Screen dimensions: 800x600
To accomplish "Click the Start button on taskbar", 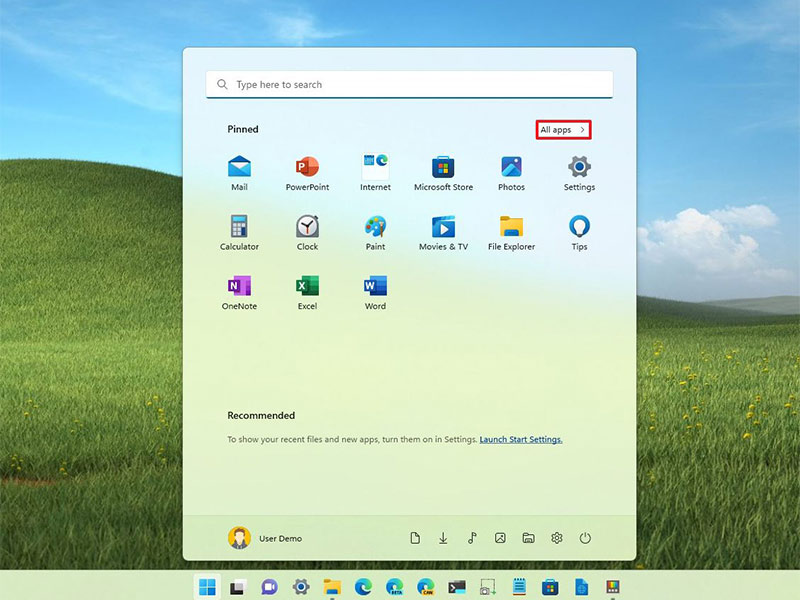I will point(207,587).
